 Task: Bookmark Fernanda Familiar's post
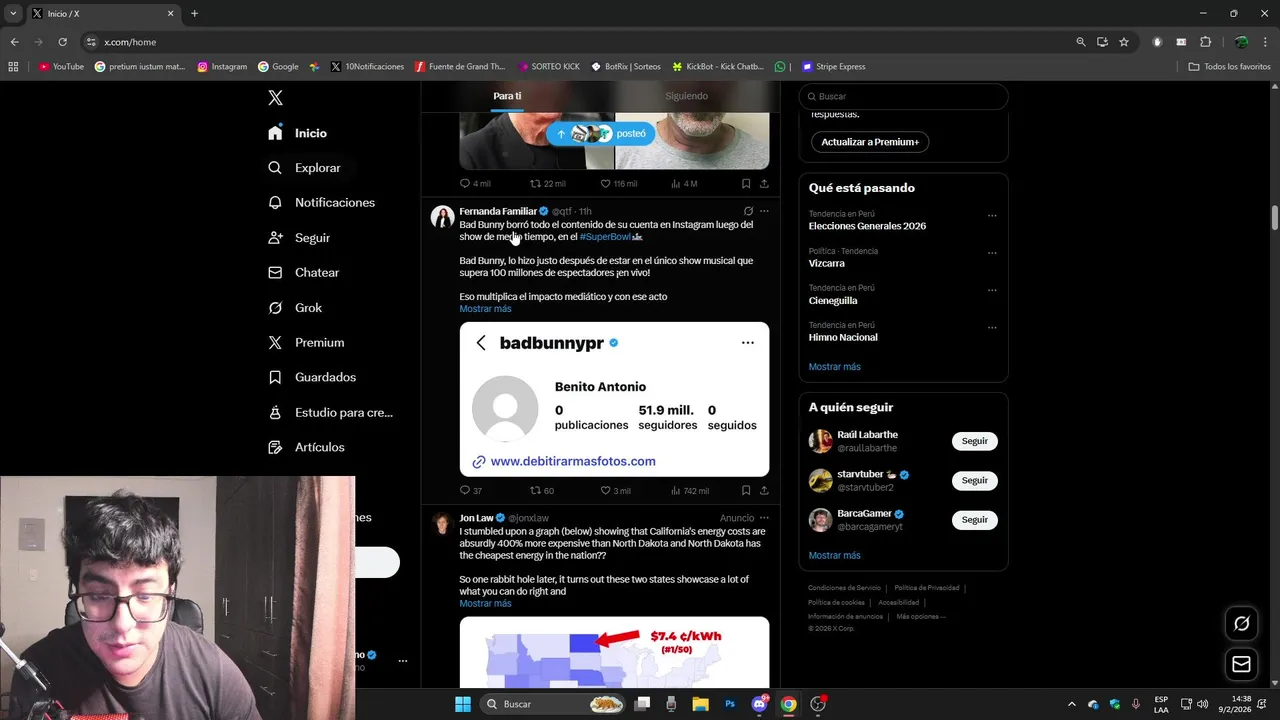click(x=746, y=491)
